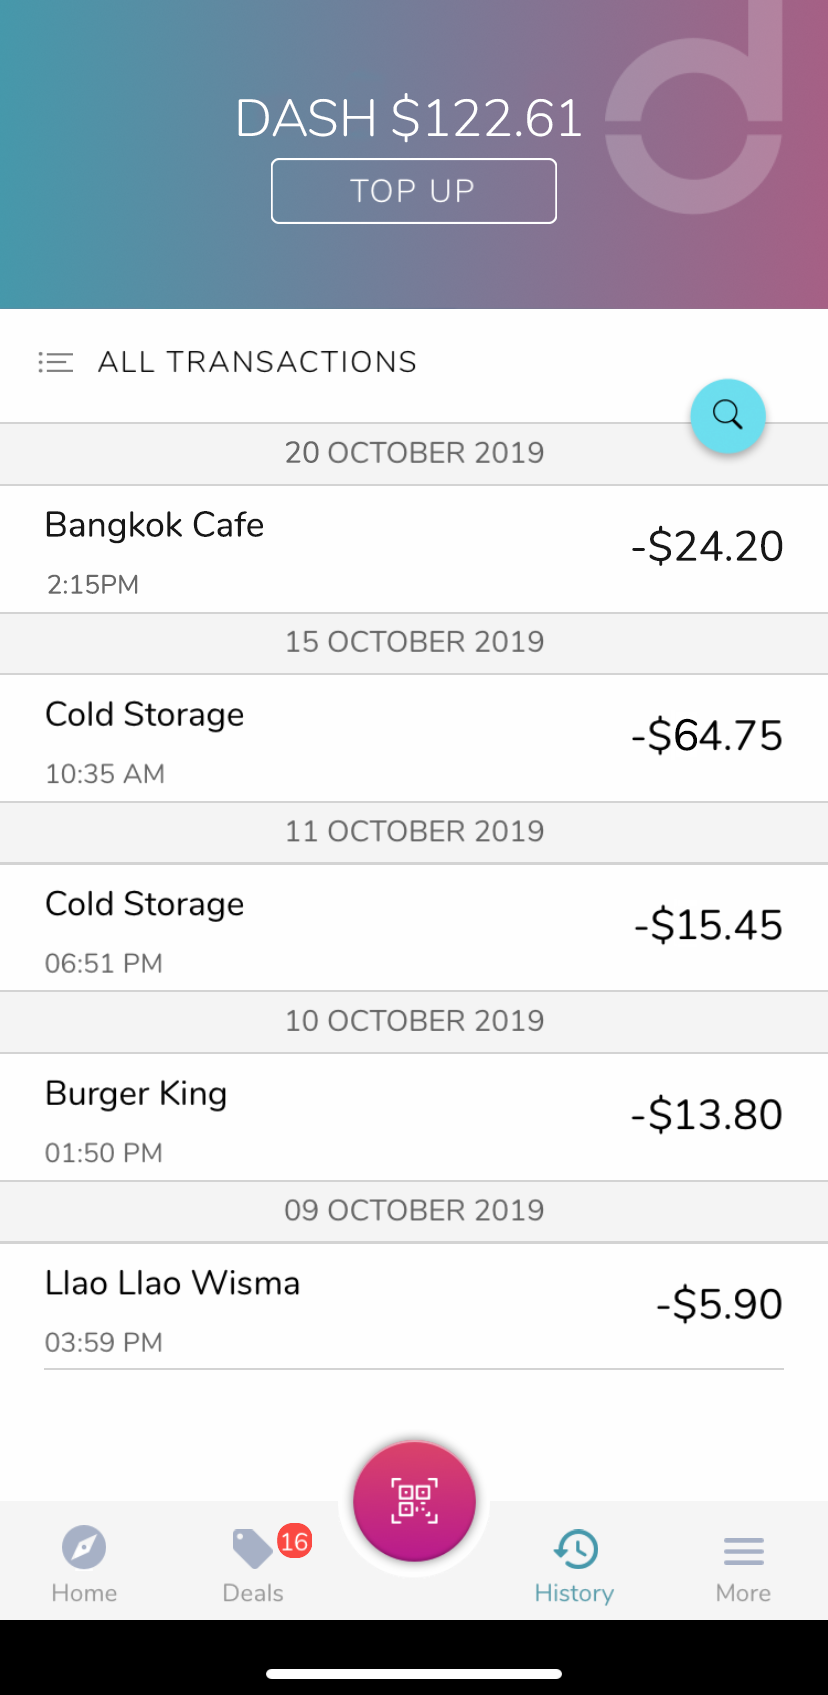Switch to the More tab label
The height and width of the screenshot is (1695, 828).
(x=743, y=1593)
